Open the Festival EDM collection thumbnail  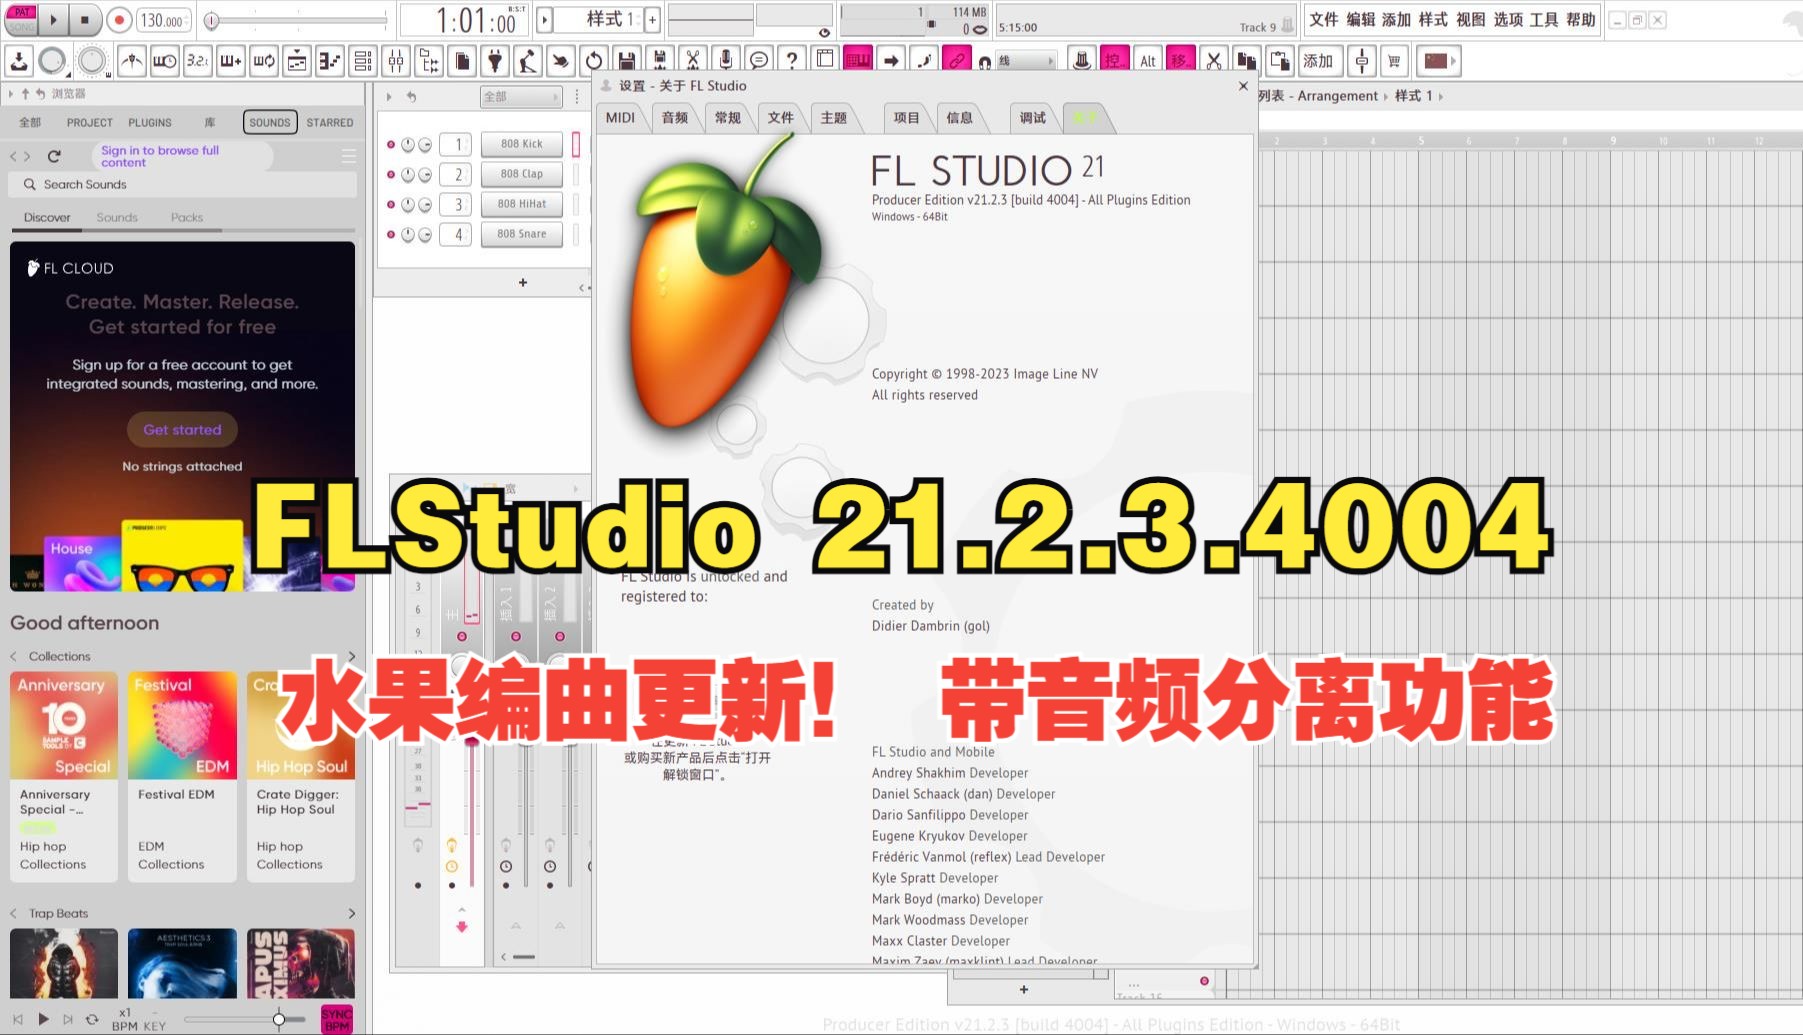coord(182,725)
